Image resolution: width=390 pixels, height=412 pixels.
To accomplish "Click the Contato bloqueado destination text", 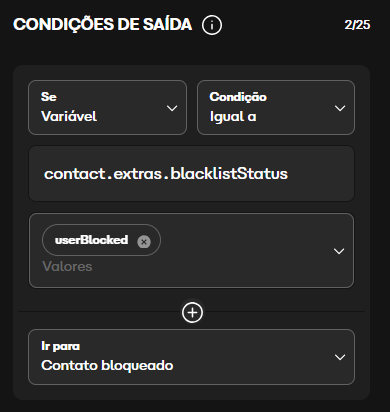I will tap(107, 366).
